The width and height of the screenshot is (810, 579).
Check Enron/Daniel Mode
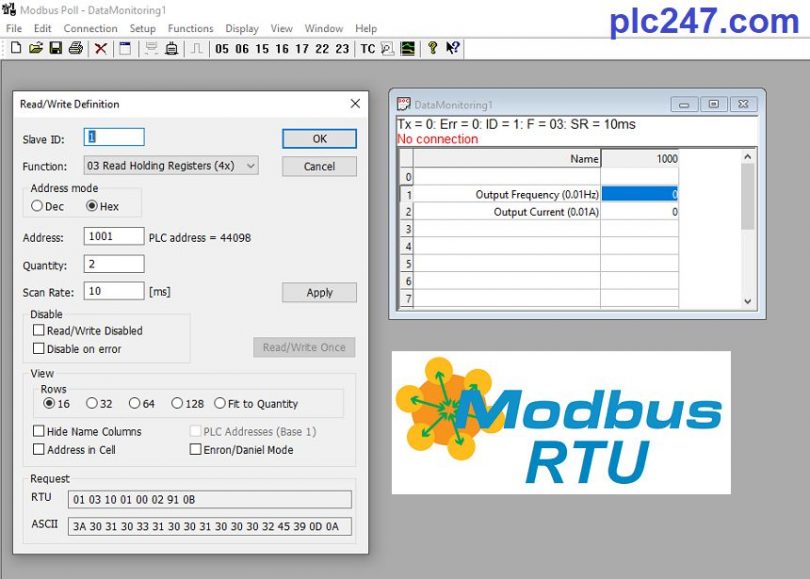pyautogui.click(x=195, y=449)
